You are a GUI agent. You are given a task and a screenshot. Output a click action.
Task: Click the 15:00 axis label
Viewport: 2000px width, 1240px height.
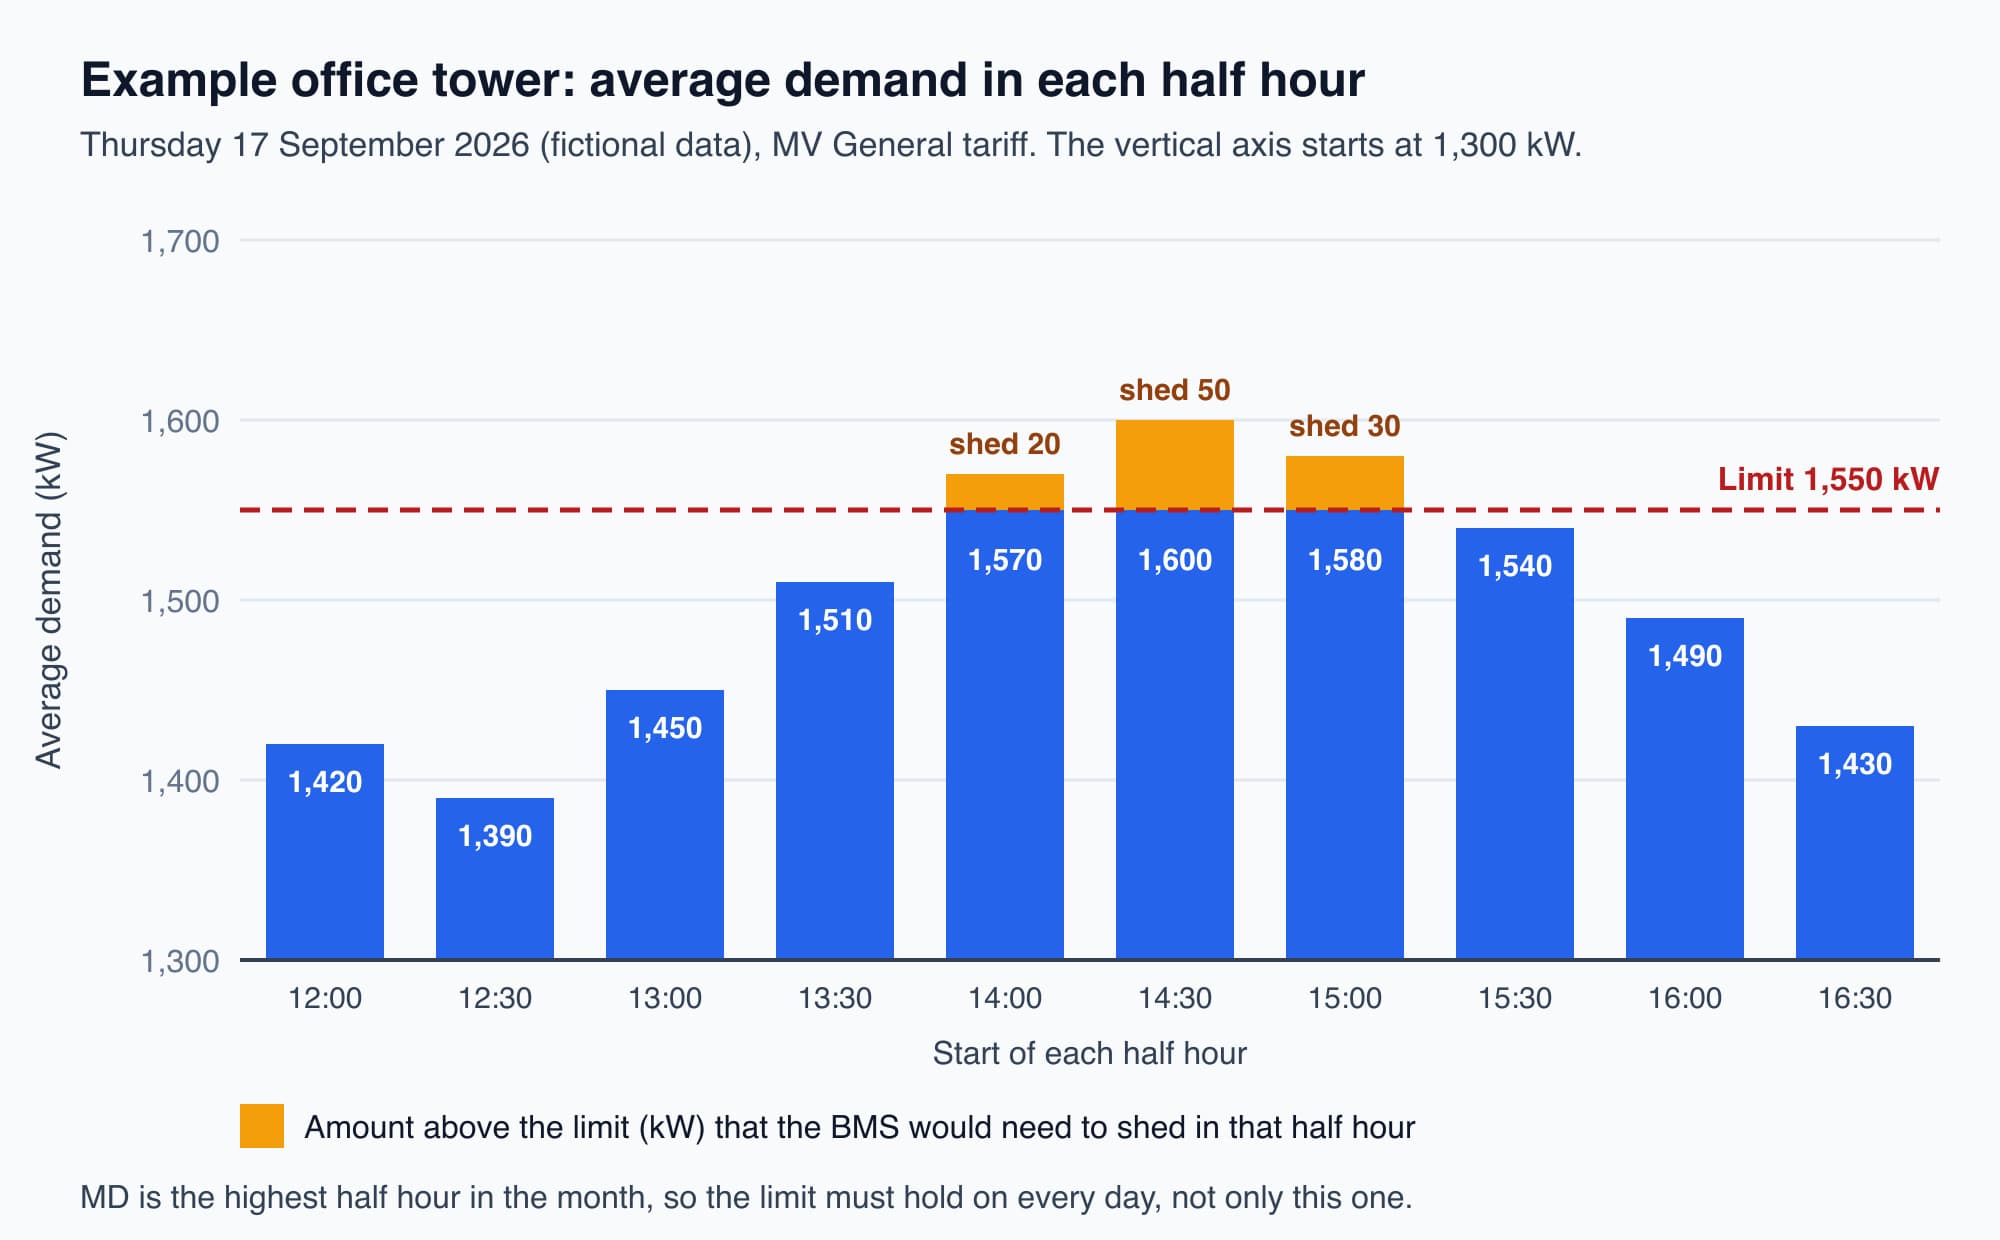pyautogui.click(x=1345, y=998)
